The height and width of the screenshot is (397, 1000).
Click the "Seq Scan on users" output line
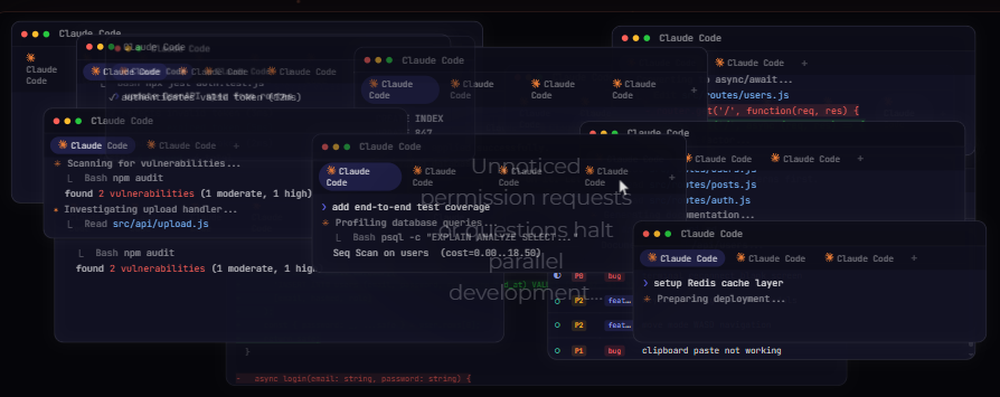point(437,253)
